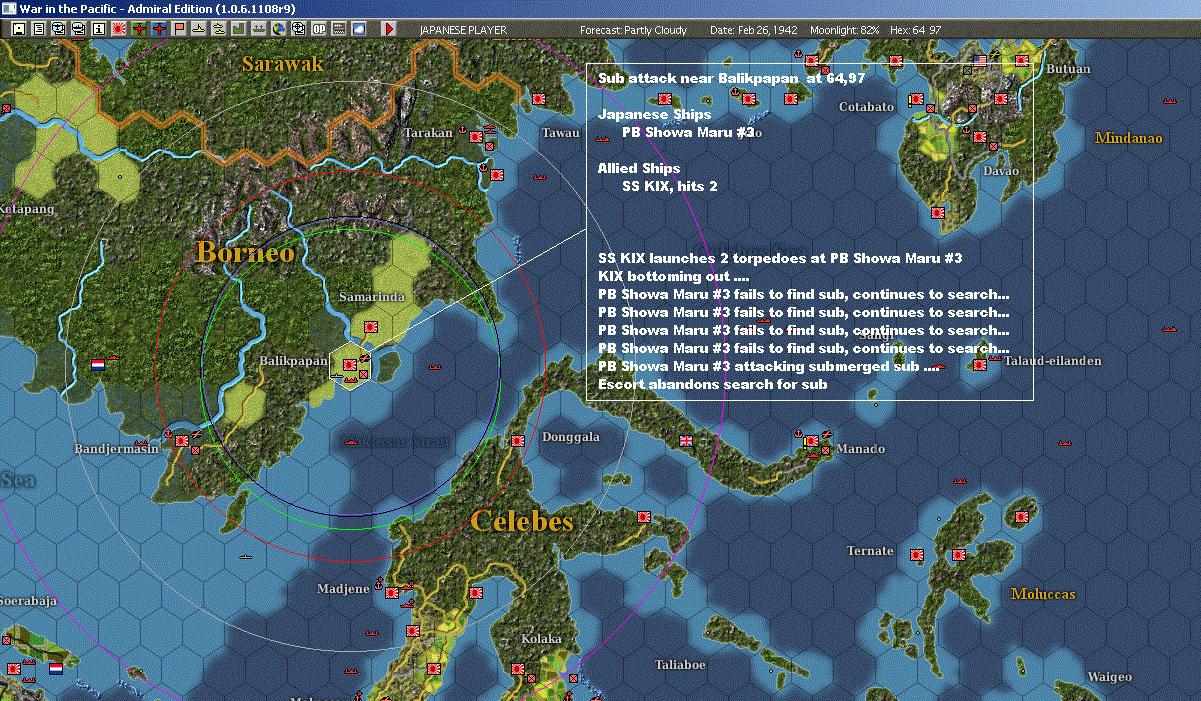Viewport: 1201px width, 701px height.
Task: Select the Japanese flag at Samarinda
Action: pyautogui.click(x=369, y=326)
